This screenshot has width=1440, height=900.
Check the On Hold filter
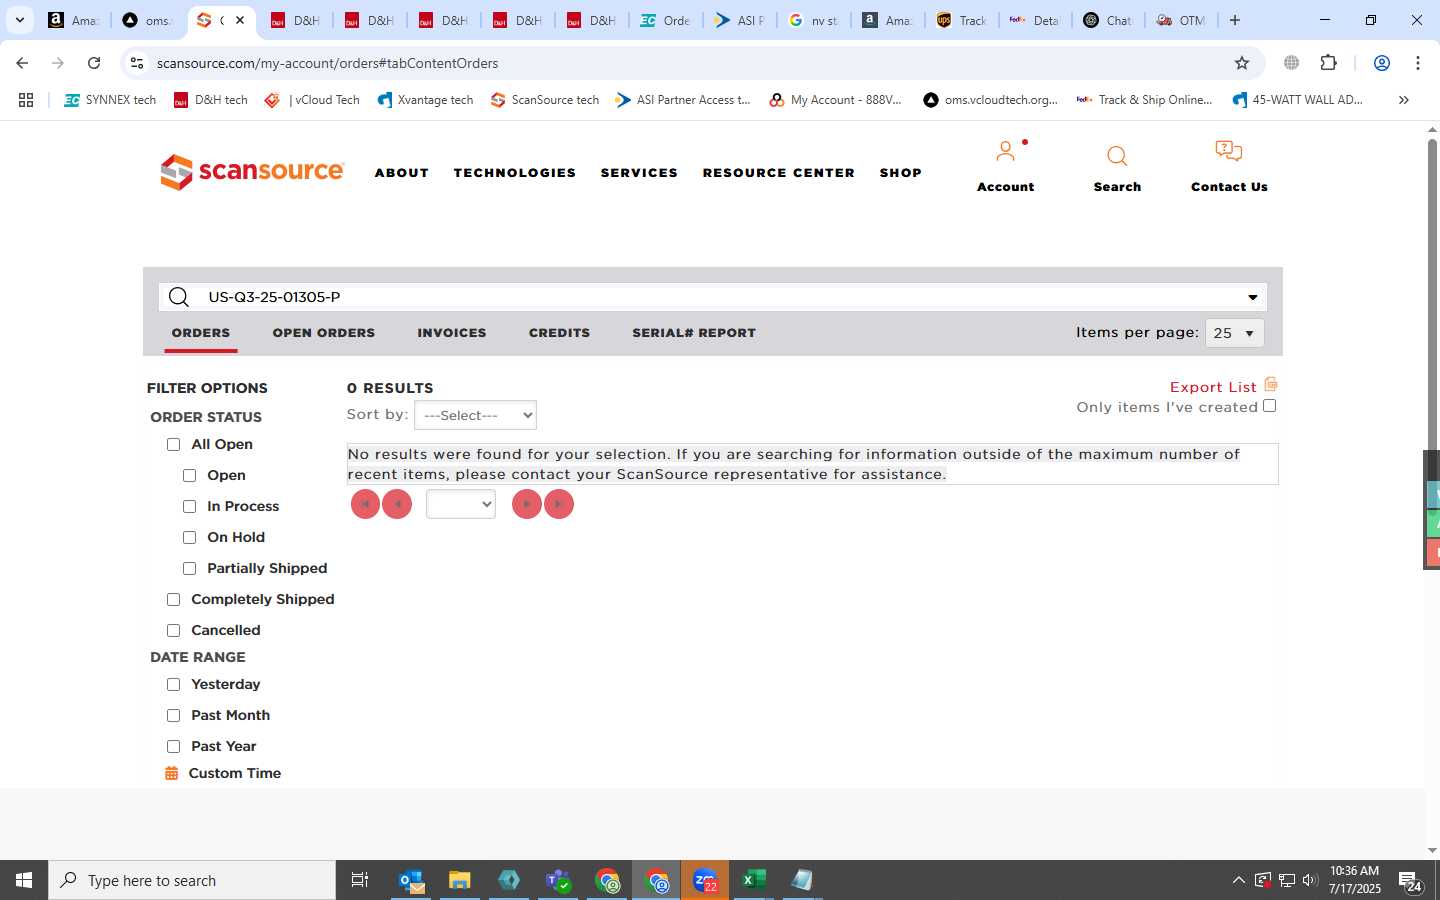coord(189,538)
